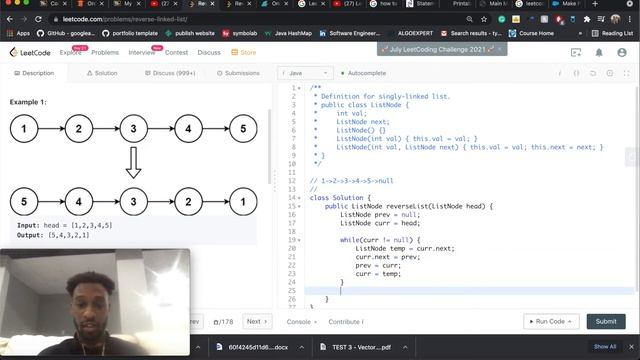Click the curly braces format icon
Image resolution: width=640 pixels, height=360 pixels.
576,73
